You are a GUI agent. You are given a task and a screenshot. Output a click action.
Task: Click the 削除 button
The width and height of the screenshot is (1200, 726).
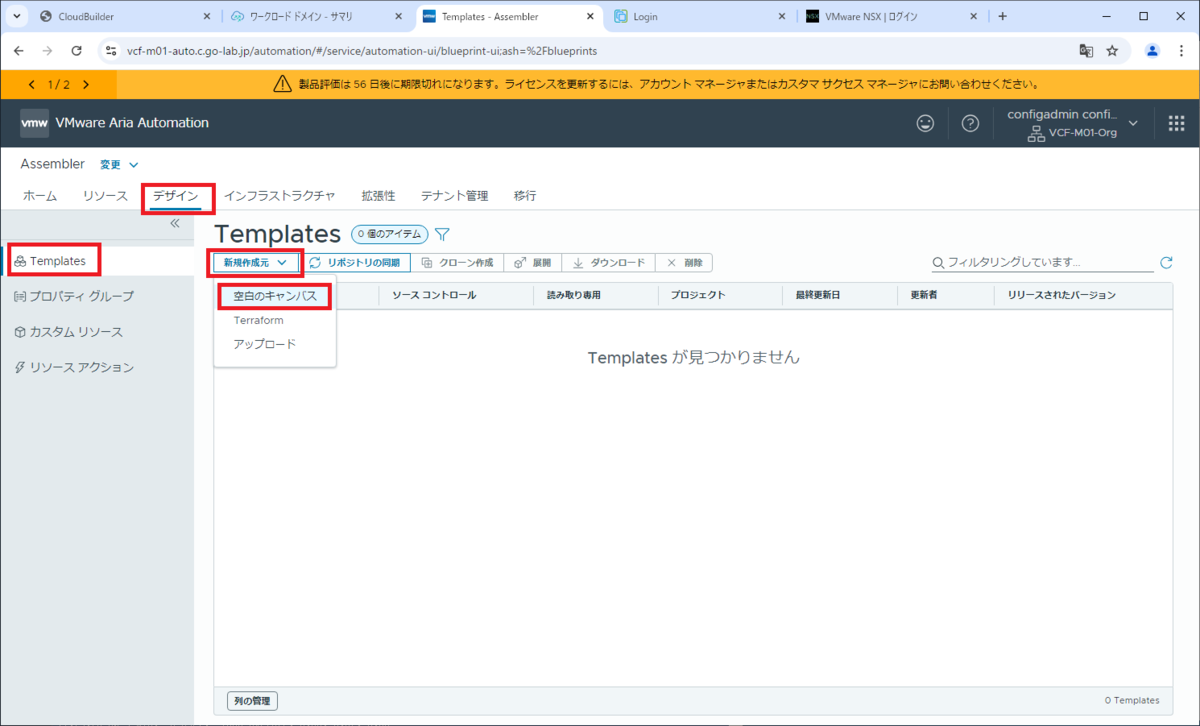[x=684, y=263]
